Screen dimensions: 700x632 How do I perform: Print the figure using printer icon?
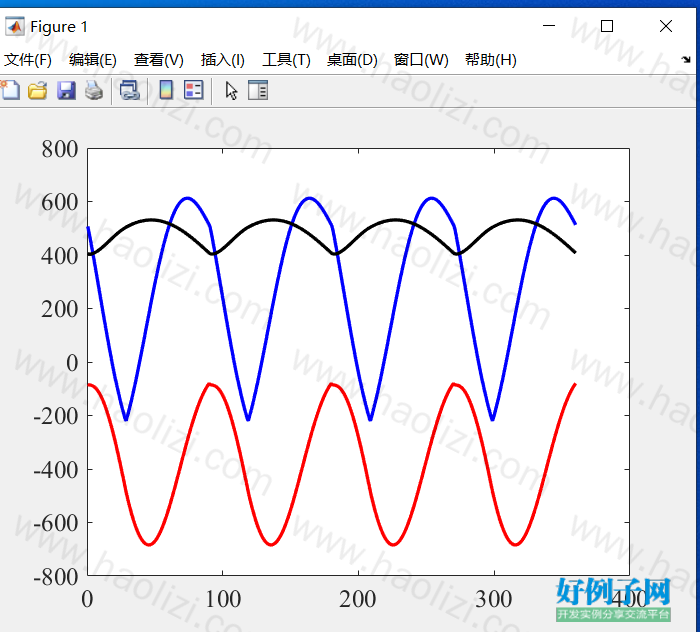[x=94, y=91]
